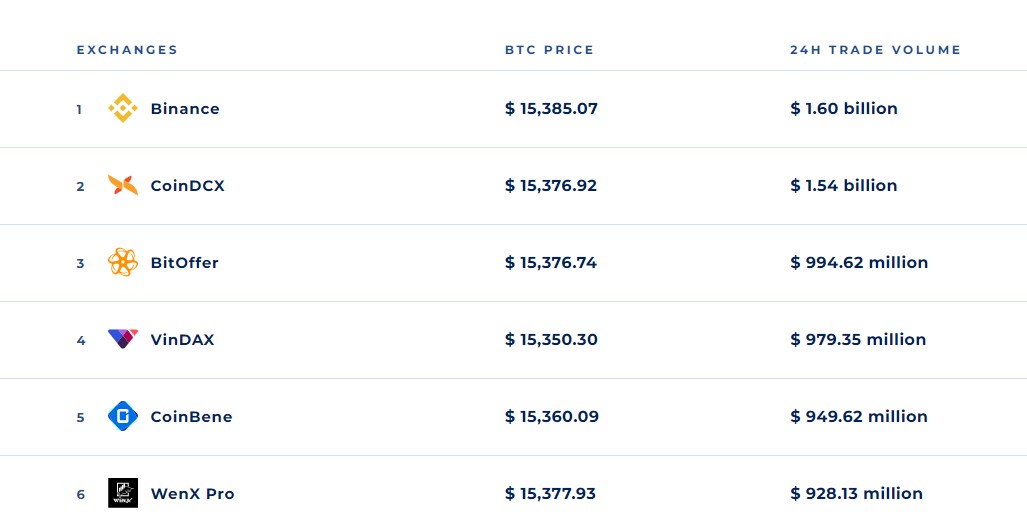Select the $994.62 million volume cell

click(859, 263)
